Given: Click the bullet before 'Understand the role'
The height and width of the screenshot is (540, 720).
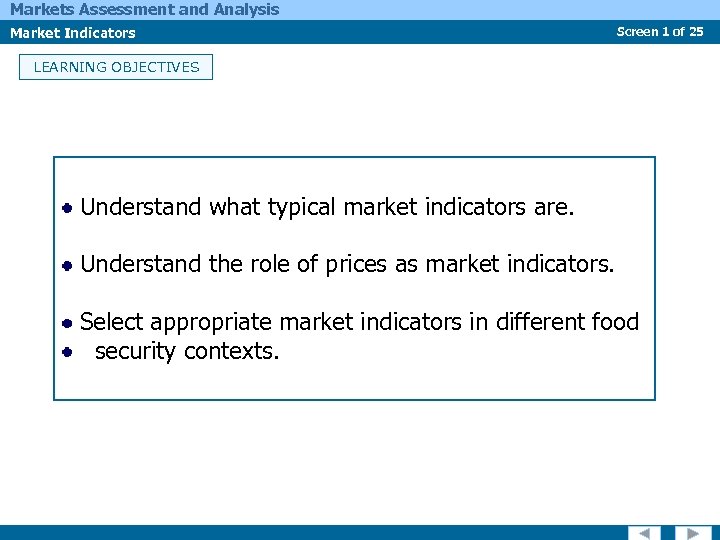Looking at the screenshot, I should tap(67, 265).
